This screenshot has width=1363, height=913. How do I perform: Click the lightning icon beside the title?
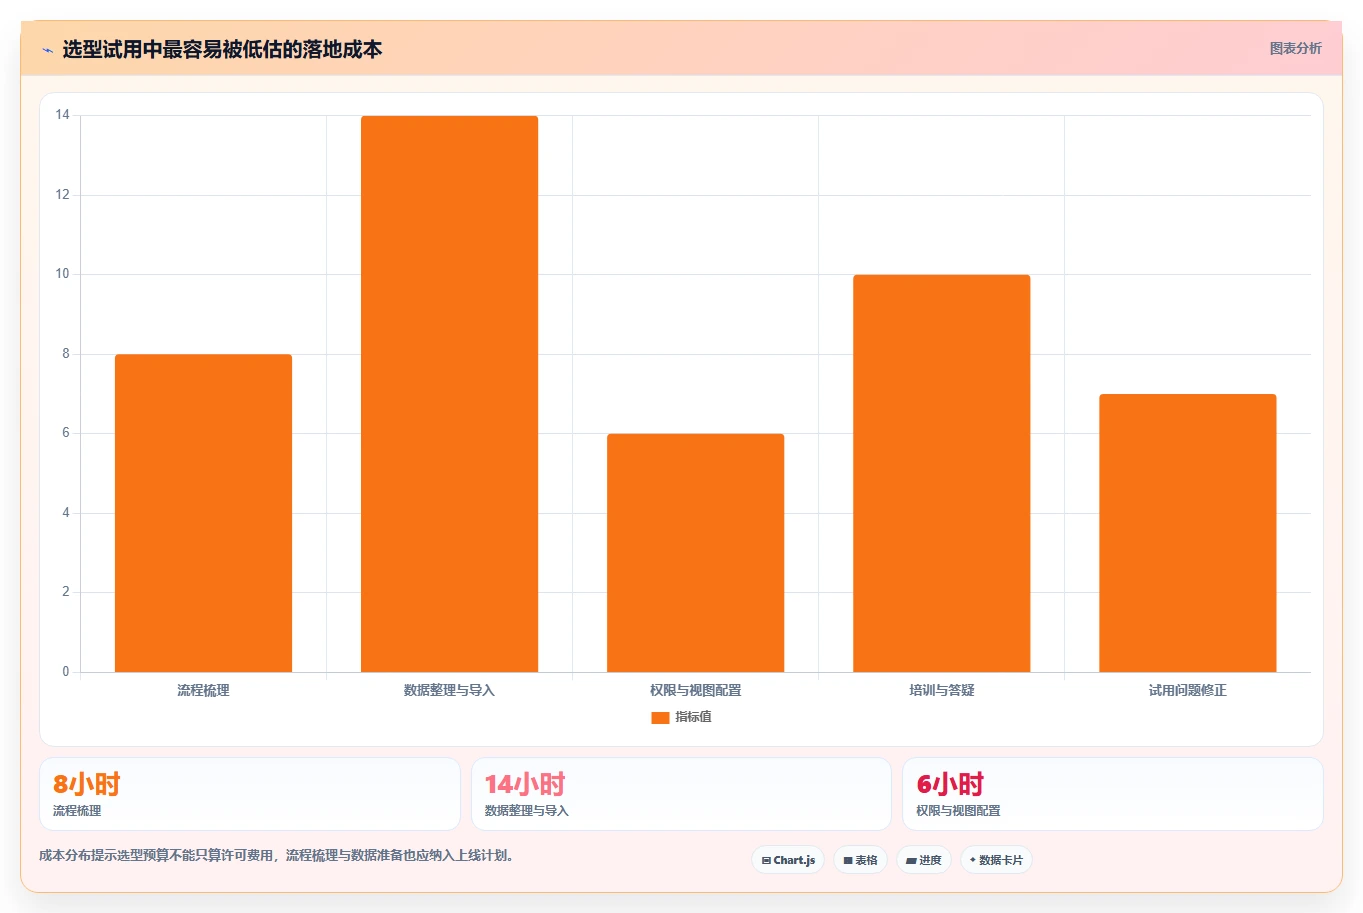pos(47,50)
